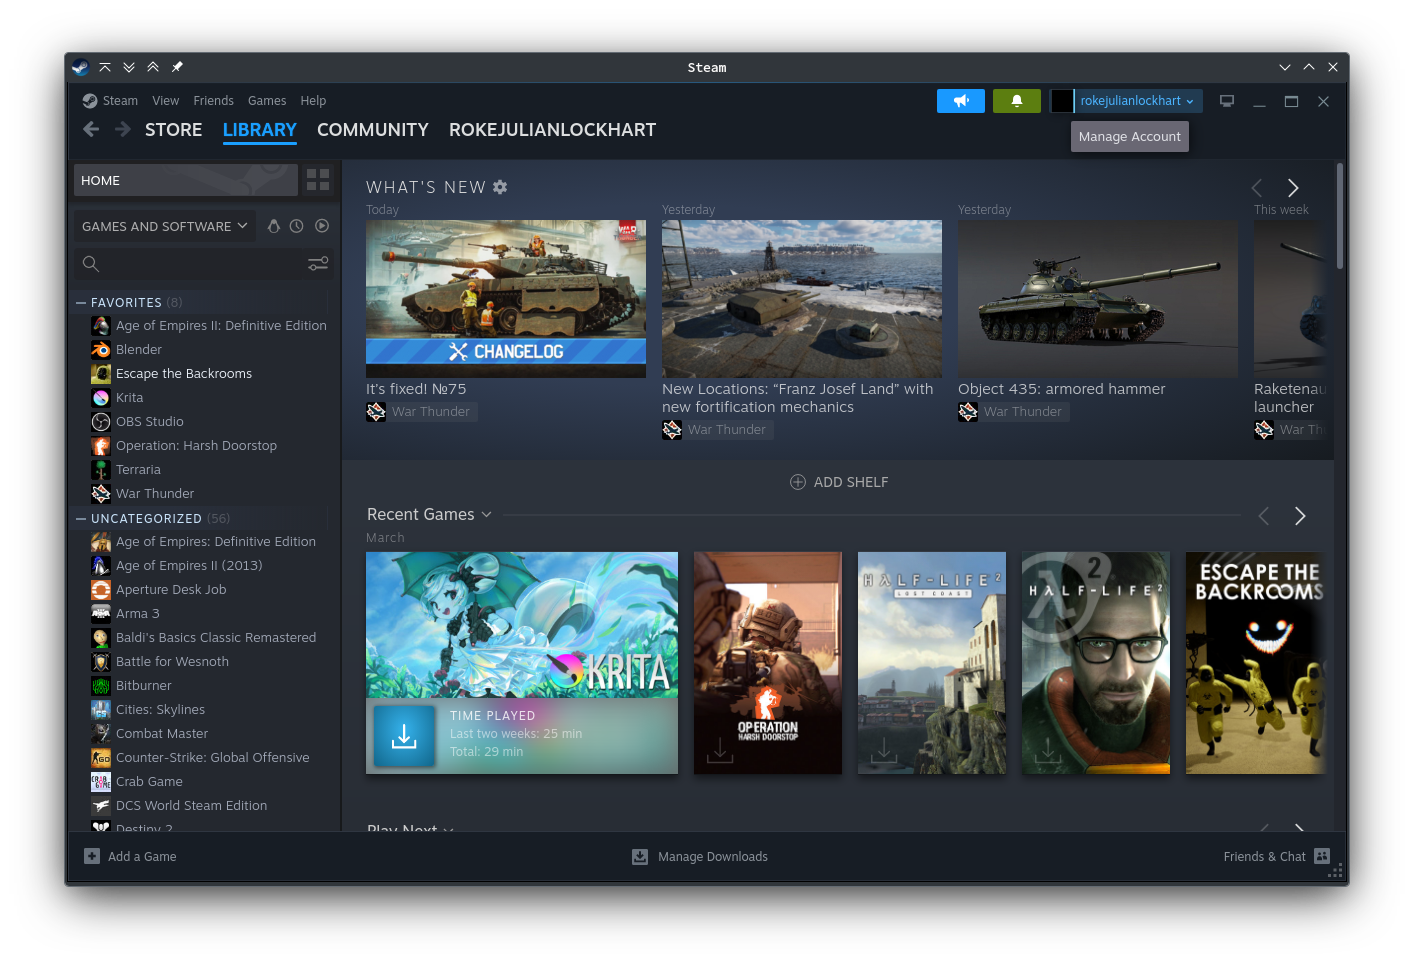This screenshot has width=1414, height=963.
Task: Show ready-to-play games filter icon
Action: (322, 226)
